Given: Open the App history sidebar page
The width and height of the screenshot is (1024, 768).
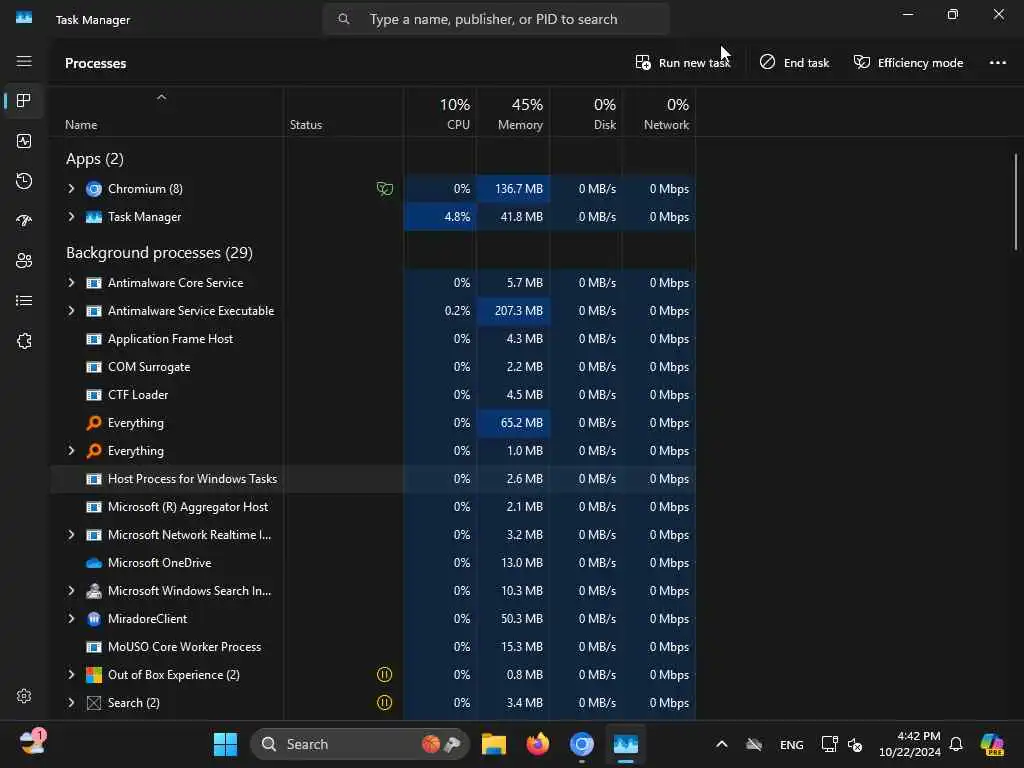Looking at the screenshot, I should tap(24, 181).
